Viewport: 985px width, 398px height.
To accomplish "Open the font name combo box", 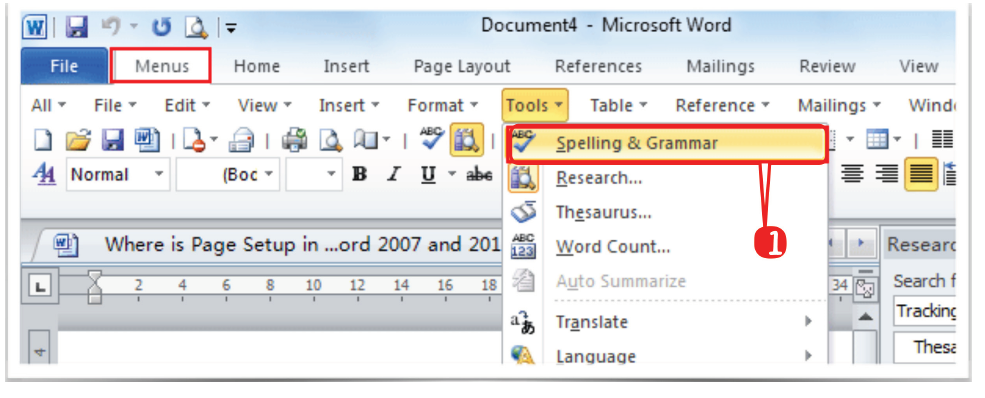I will pyautogui.click(x=227, y=175).
